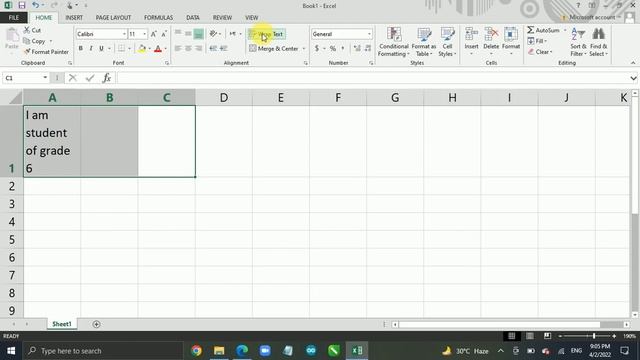Toggle Bold formatting
Image resolution: width=640 pixels, height=360 pixels.
coord(81,49)
